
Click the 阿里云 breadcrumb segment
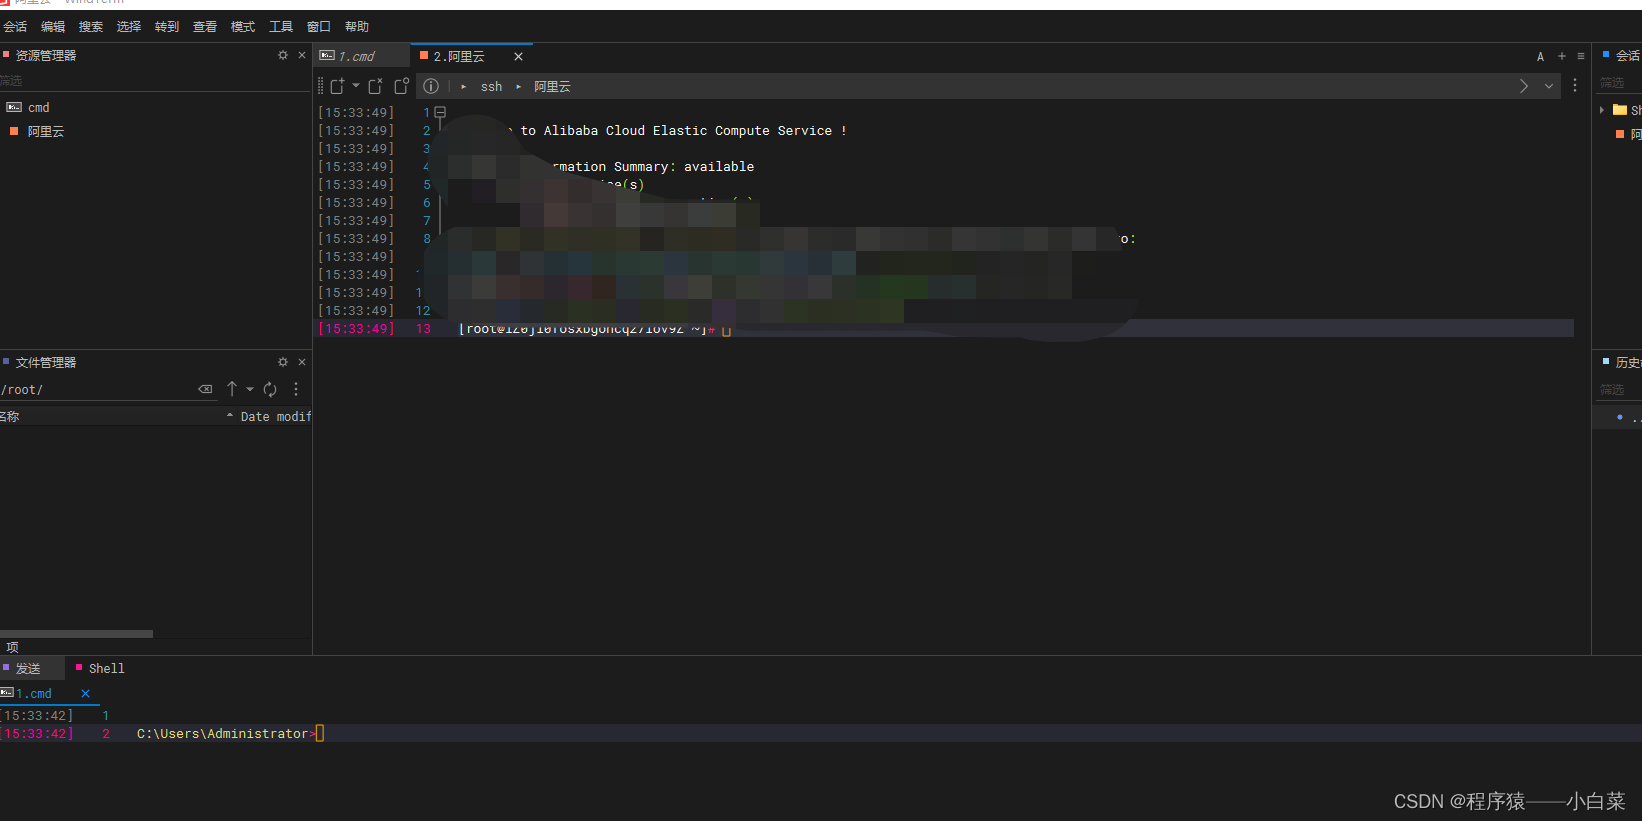(552, 87)
